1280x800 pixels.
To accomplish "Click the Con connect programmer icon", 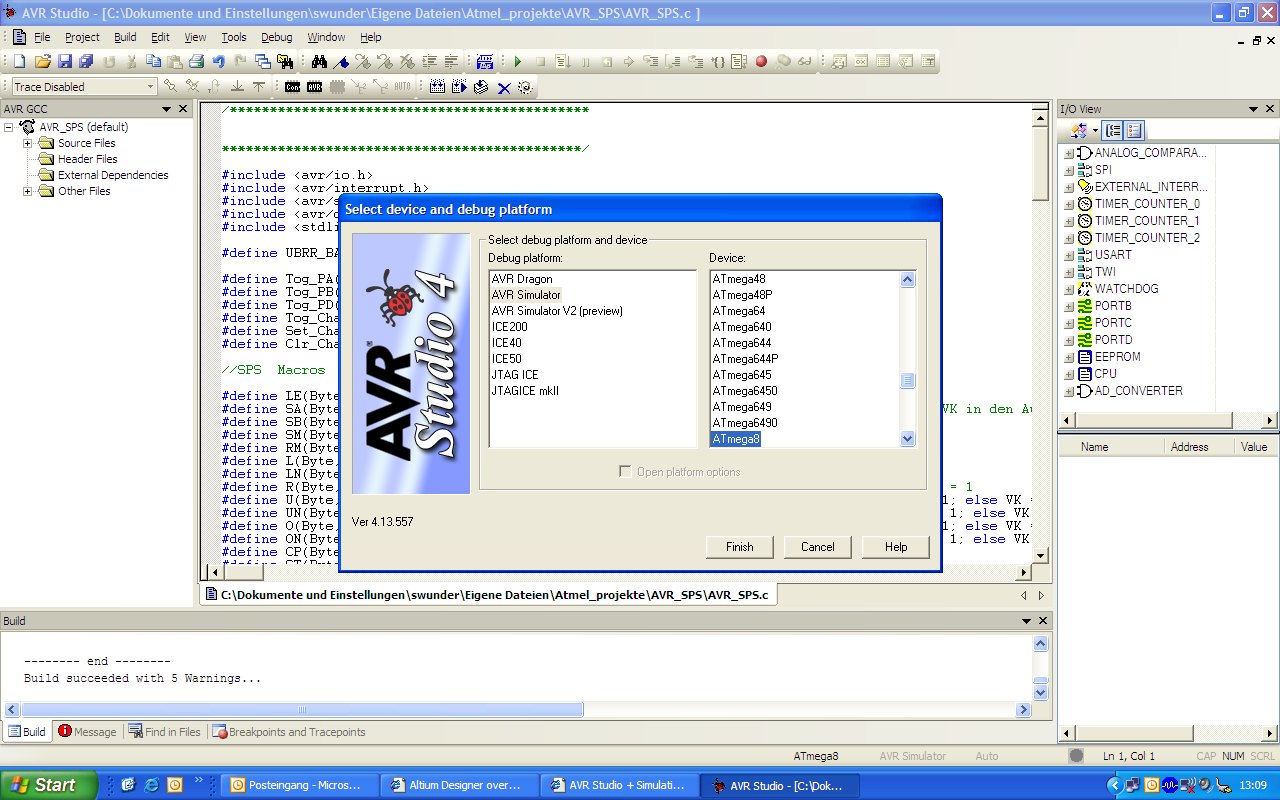I will (292, 87).
